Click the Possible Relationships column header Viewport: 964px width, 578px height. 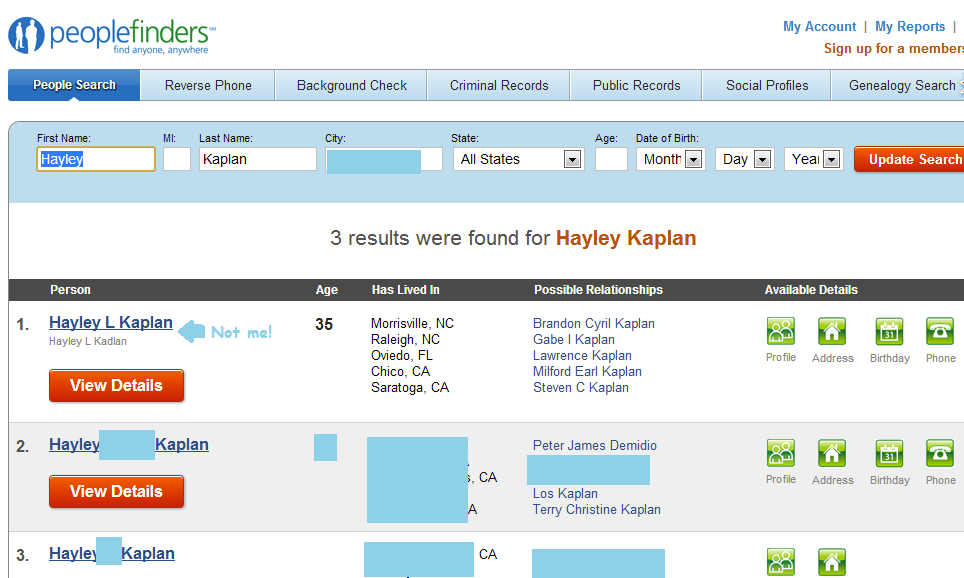598,290
